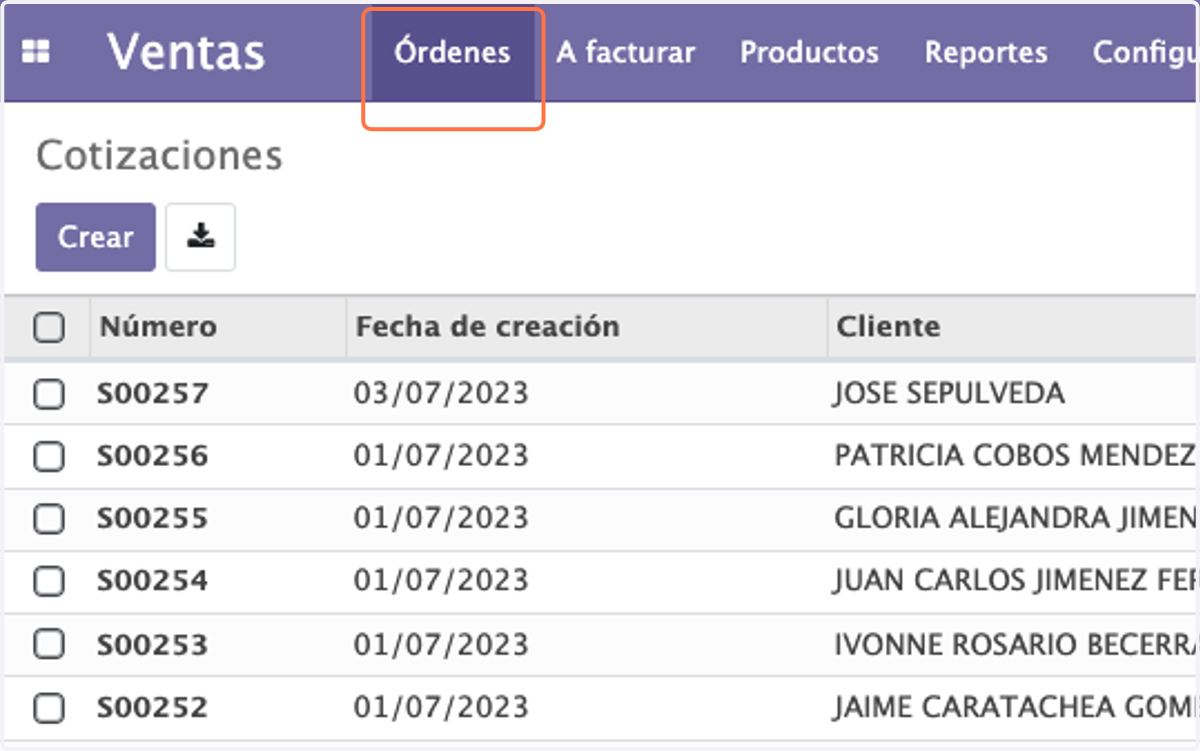Open the JOSE SEPULVEDA quotation row

[x=602, y=394]
